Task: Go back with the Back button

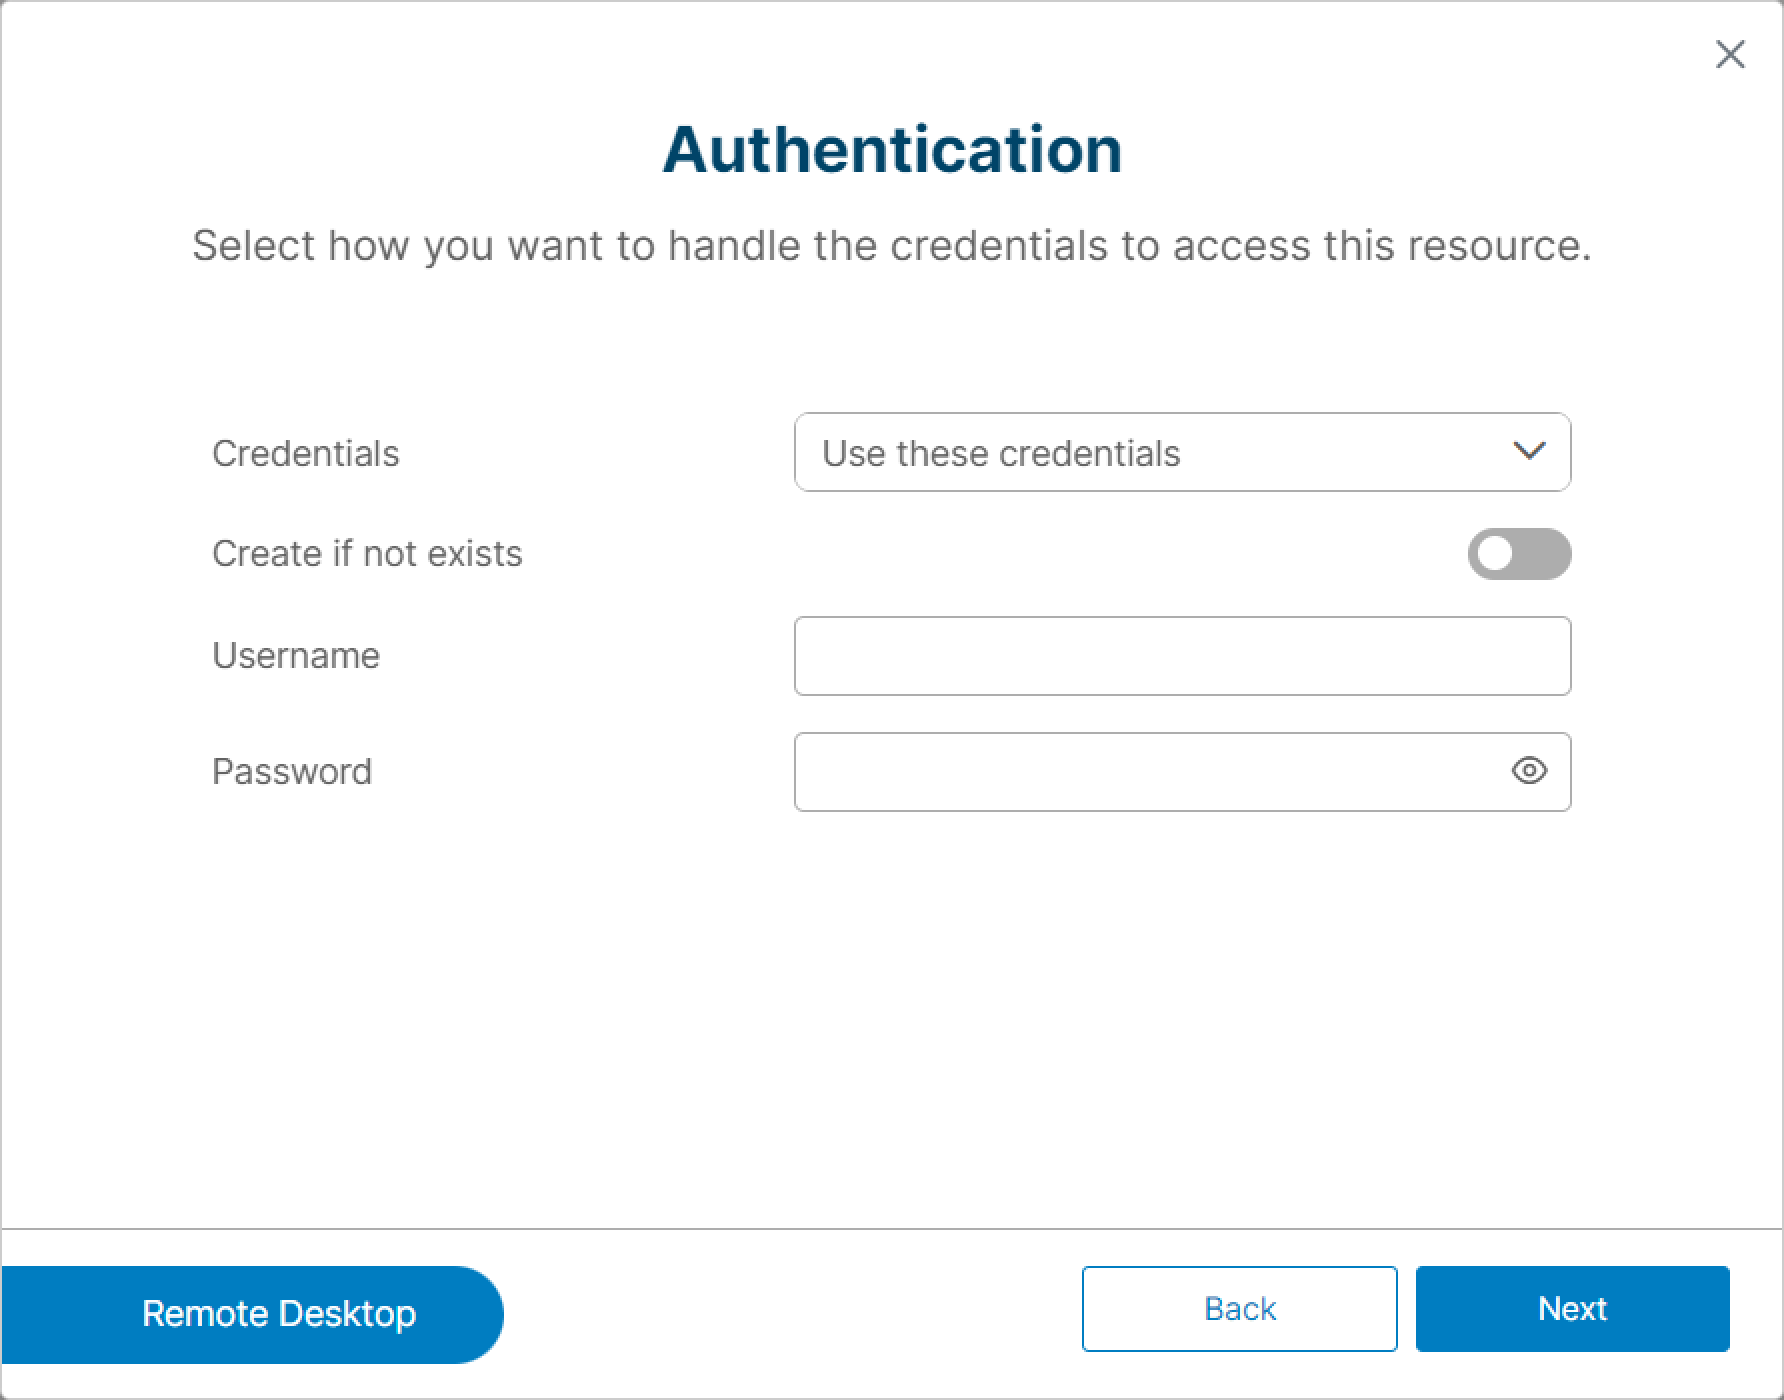Action: [x=1239, y=1309]
